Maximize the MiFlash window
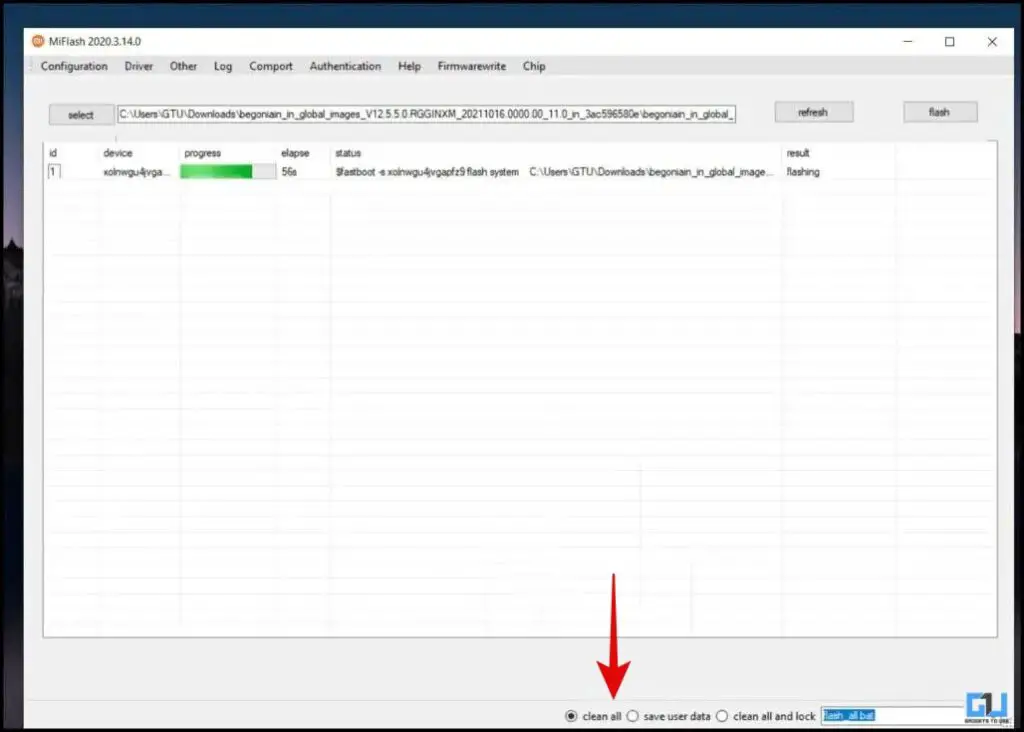1024x732 pixels. coord(949,41)
